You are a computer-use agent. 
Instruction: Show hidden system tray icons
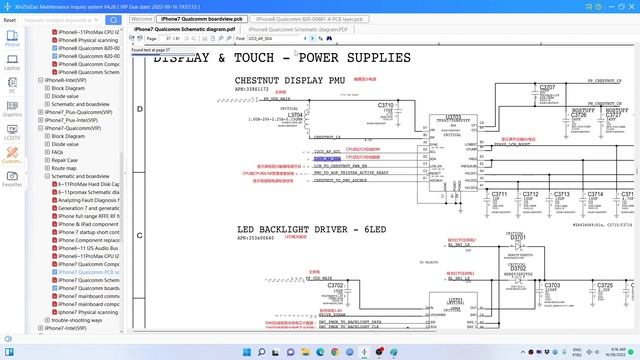[x=522, y=352]
